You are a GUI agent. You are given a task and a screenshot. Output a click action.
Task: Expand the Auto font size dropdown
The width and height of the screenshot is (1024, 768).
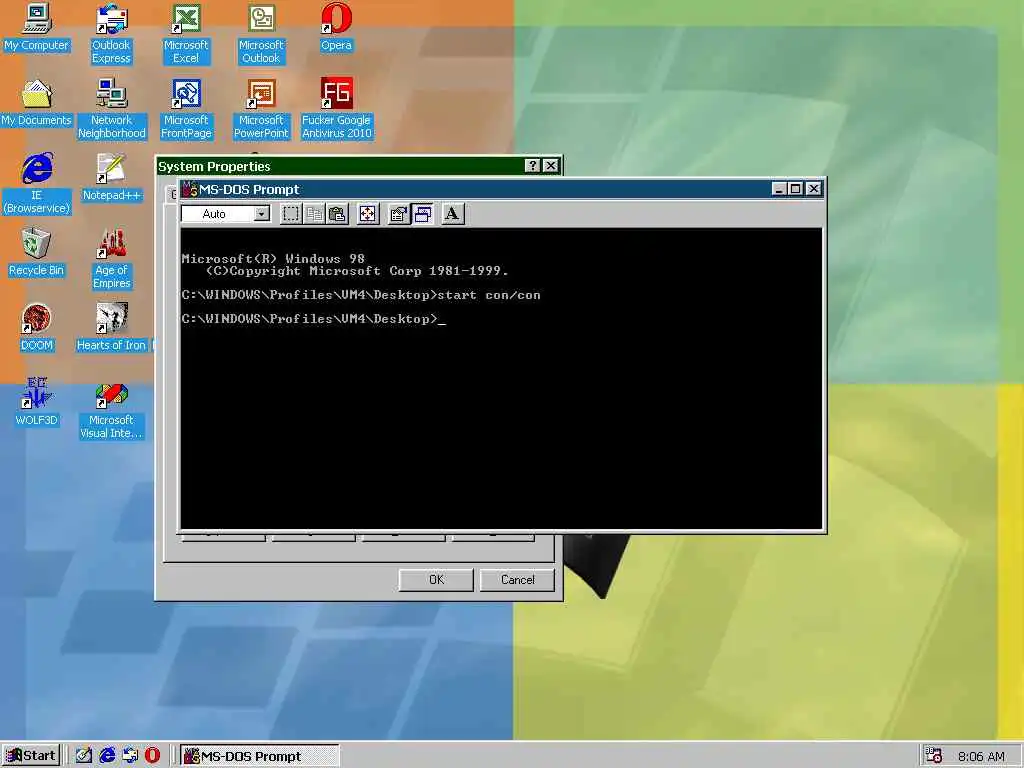pyautogui.click(x=261, y=214)
